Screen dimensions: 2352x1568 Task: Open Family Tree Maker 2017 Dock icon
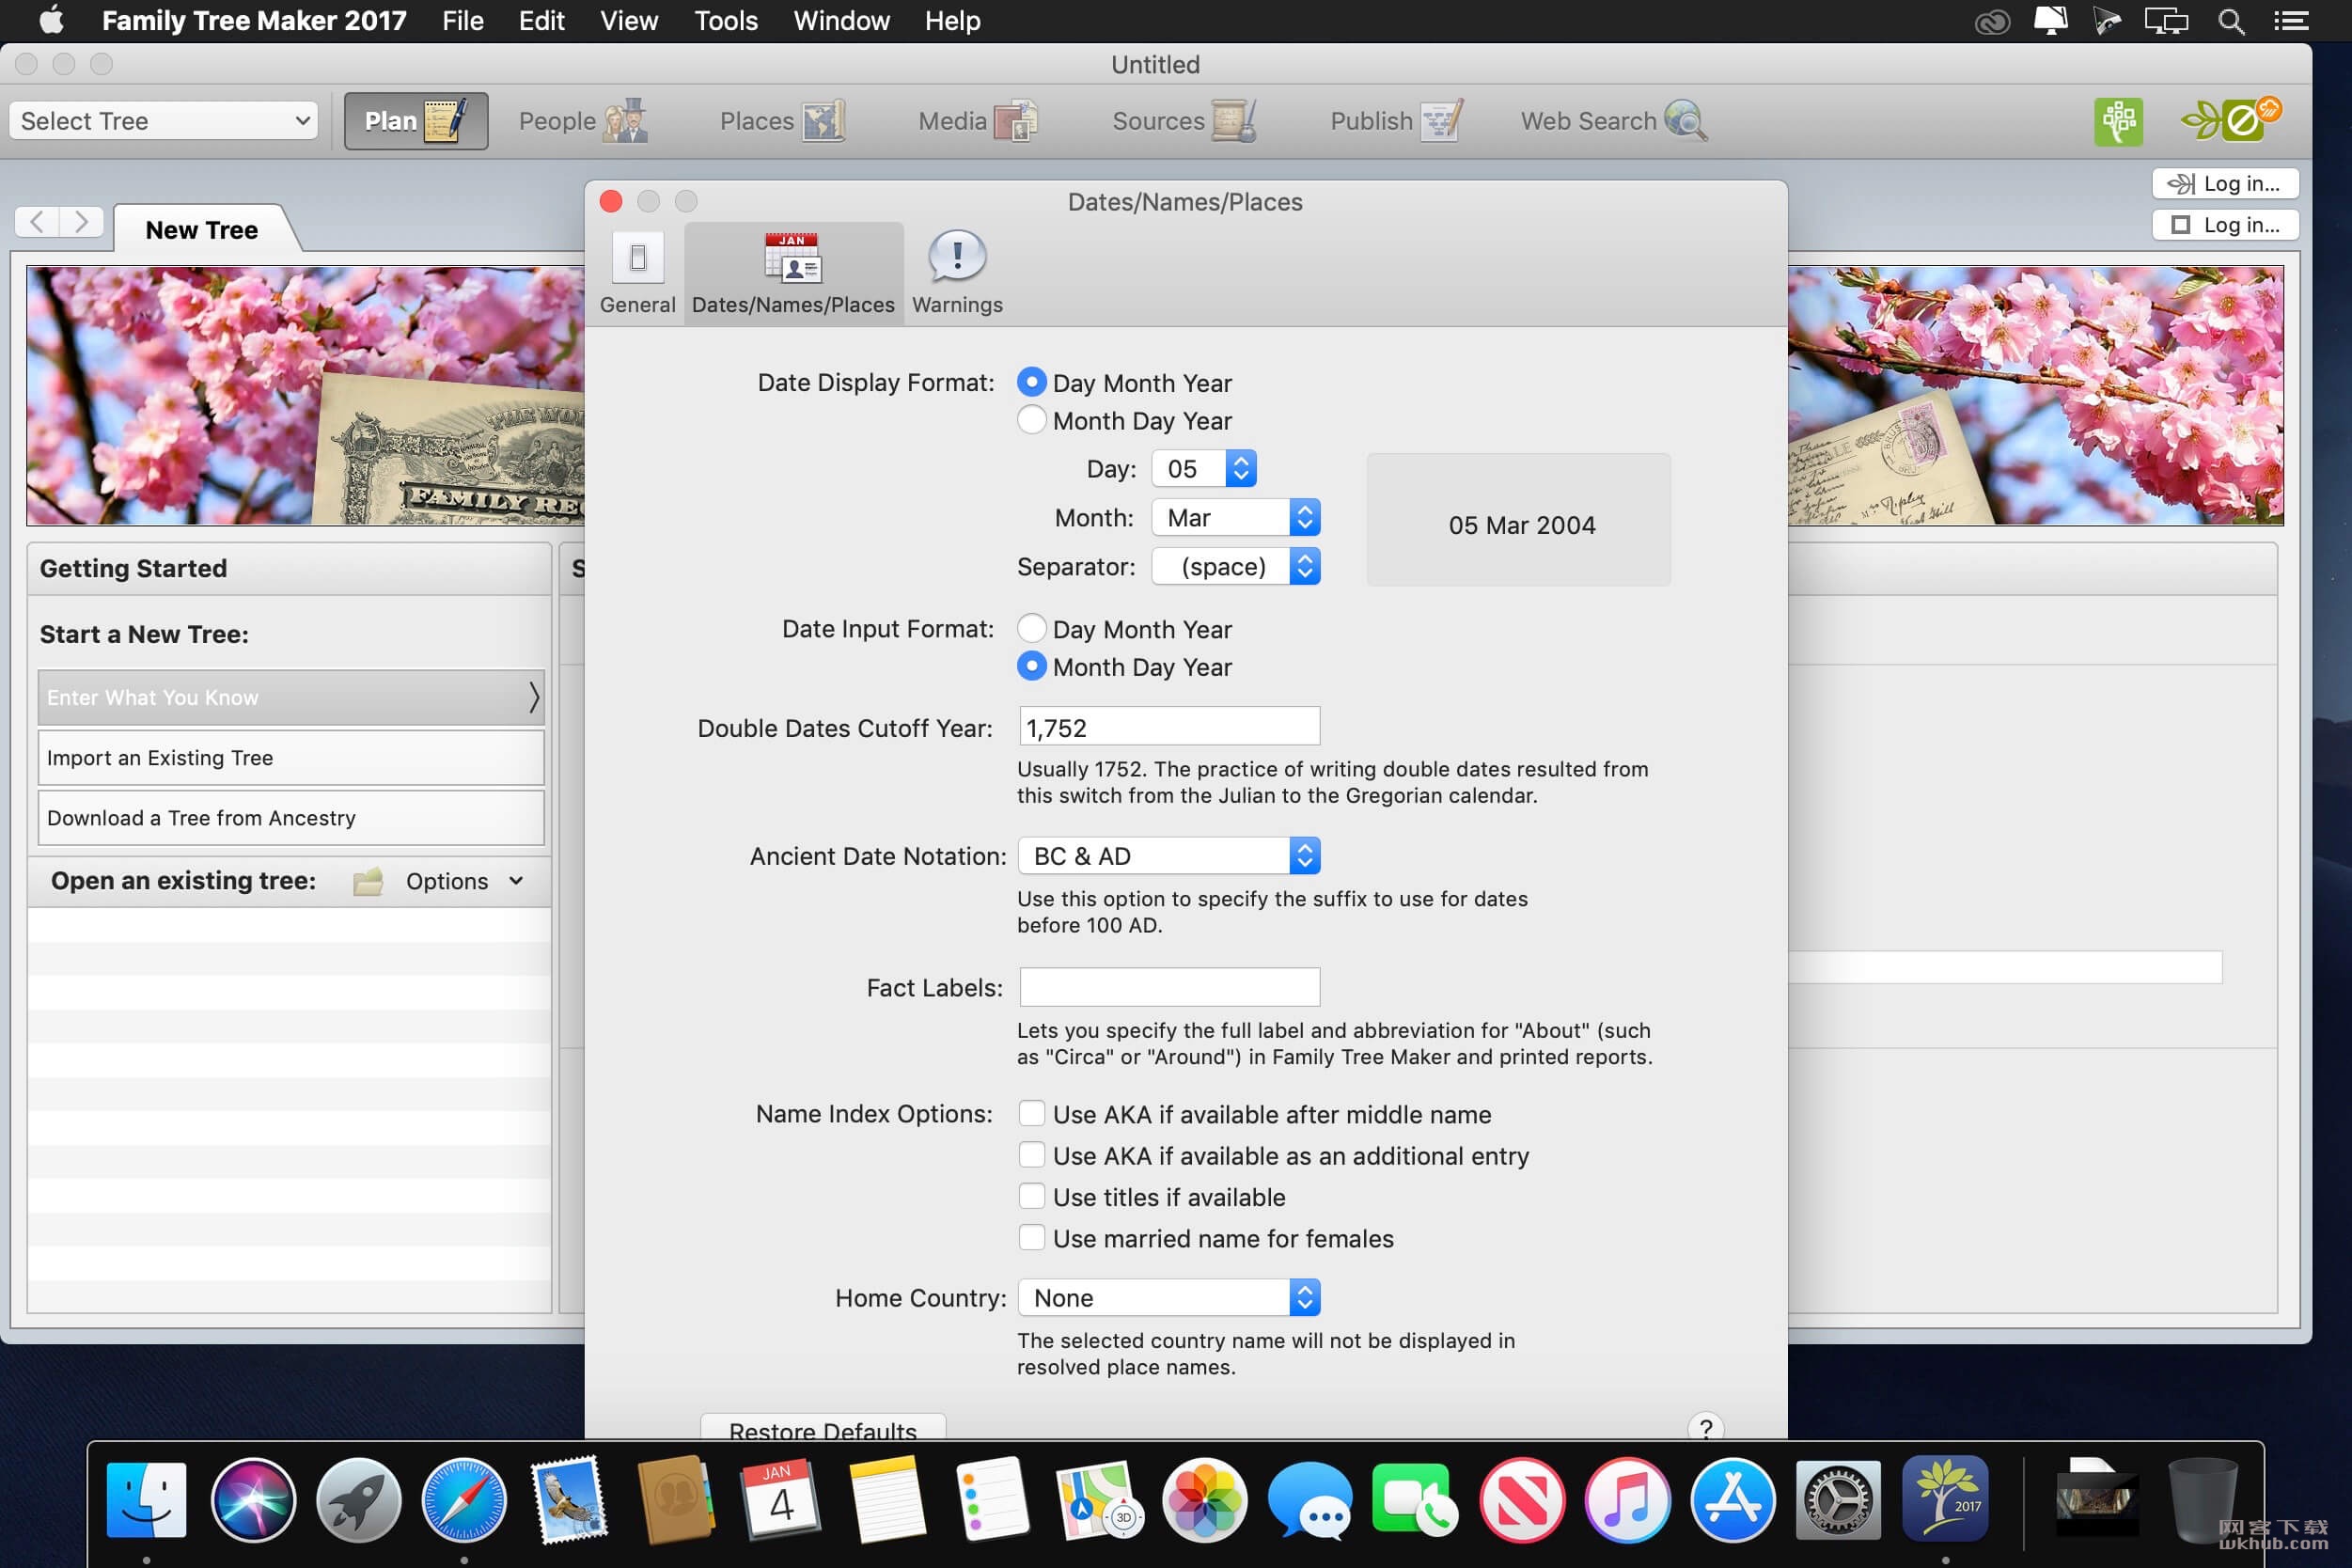[1945, 1498]
